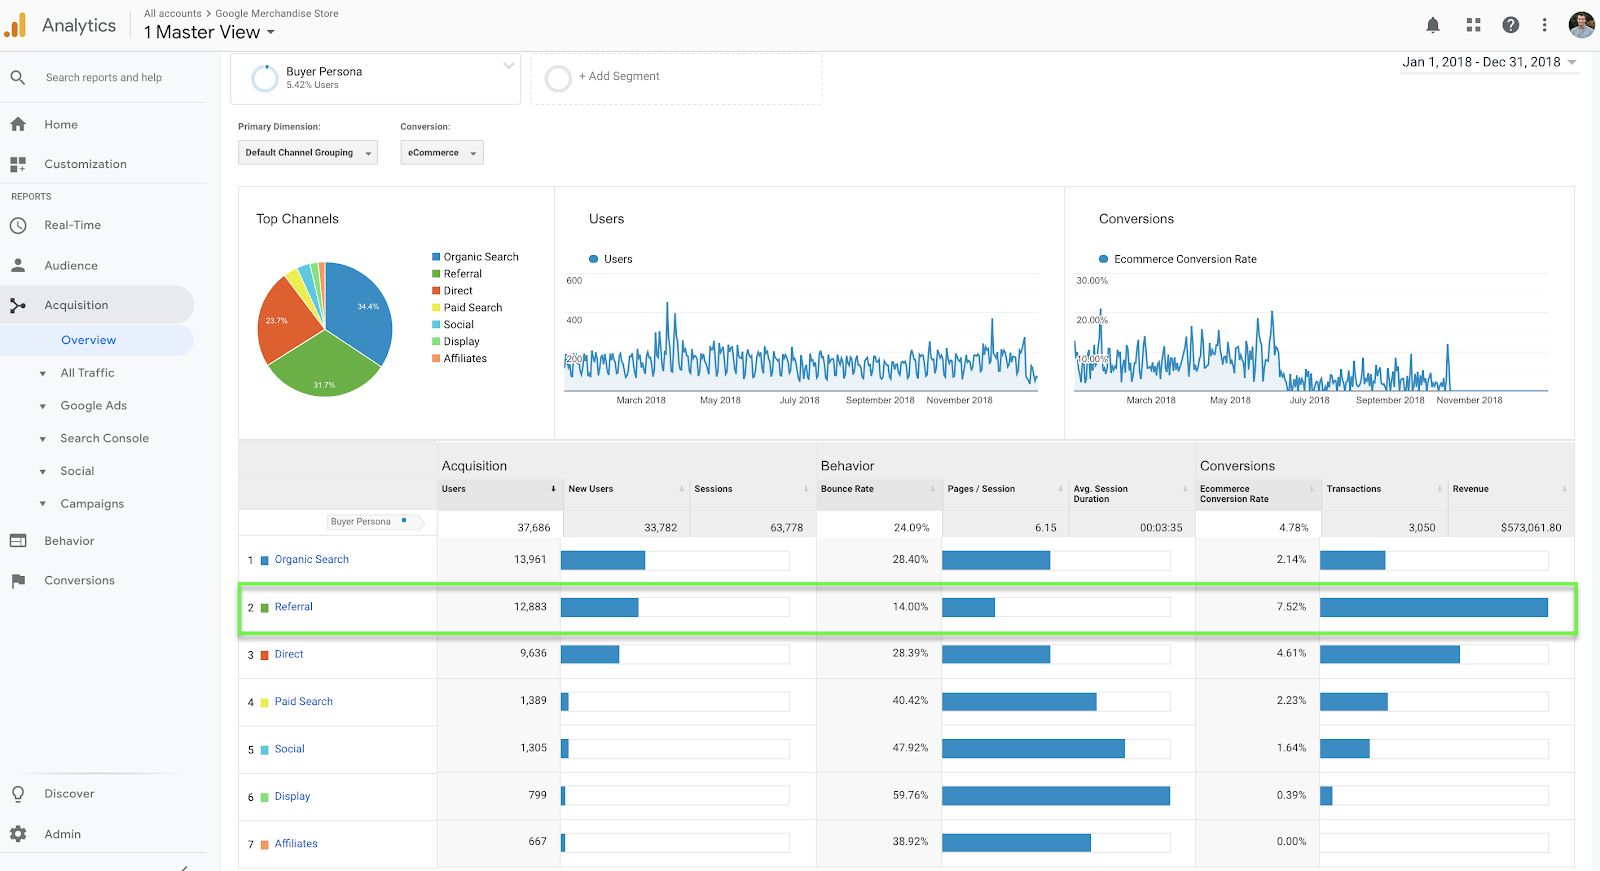Viewport: 1600px width, 871px height.
Task: Open the notifications bell
Action: (1433, 25)
